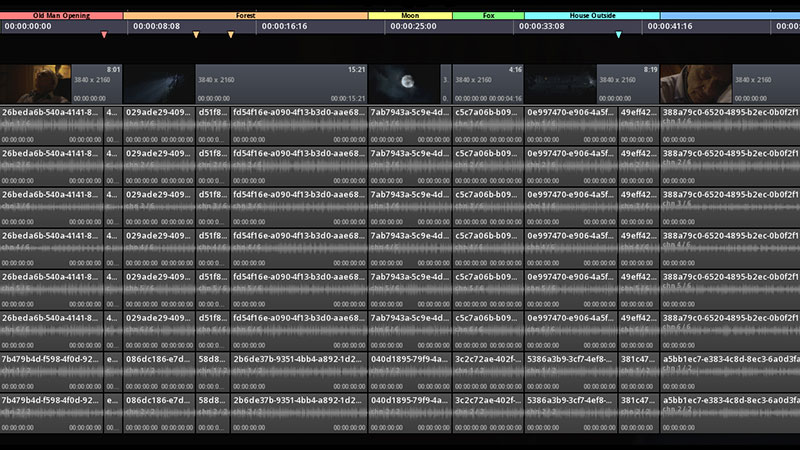Select audio clip 26beda6b on chn 5/6

[x=52, y=290]
